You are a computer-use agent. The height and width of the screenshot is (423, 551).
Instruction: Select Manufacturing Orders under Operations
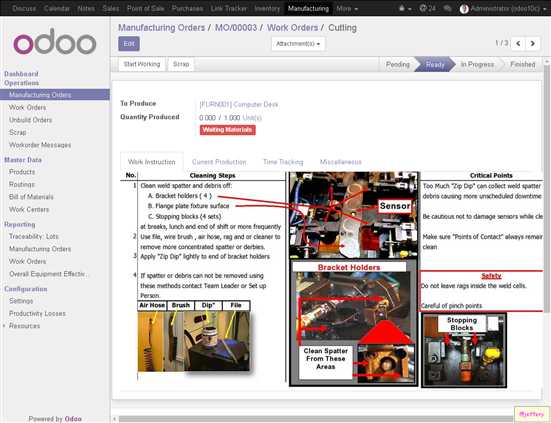54,95
